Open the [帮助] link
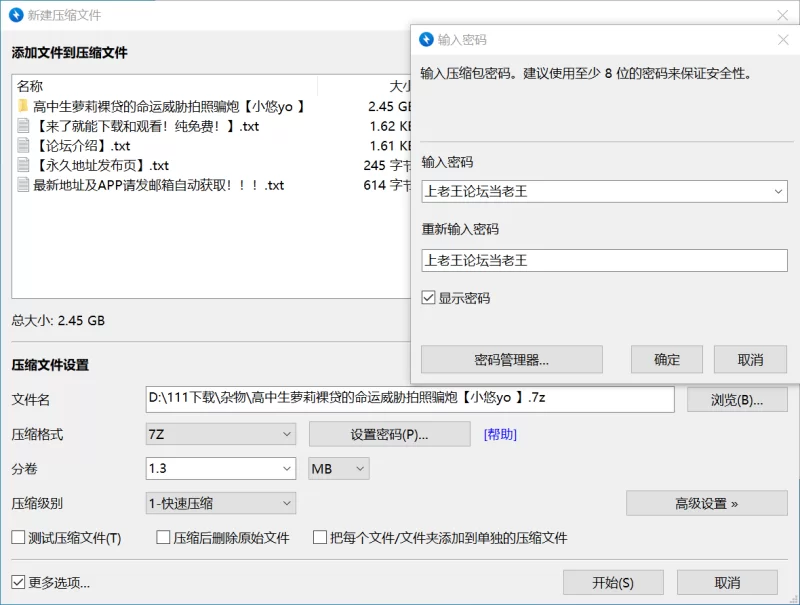Screen dimensions: 800x605 [500, 434]
